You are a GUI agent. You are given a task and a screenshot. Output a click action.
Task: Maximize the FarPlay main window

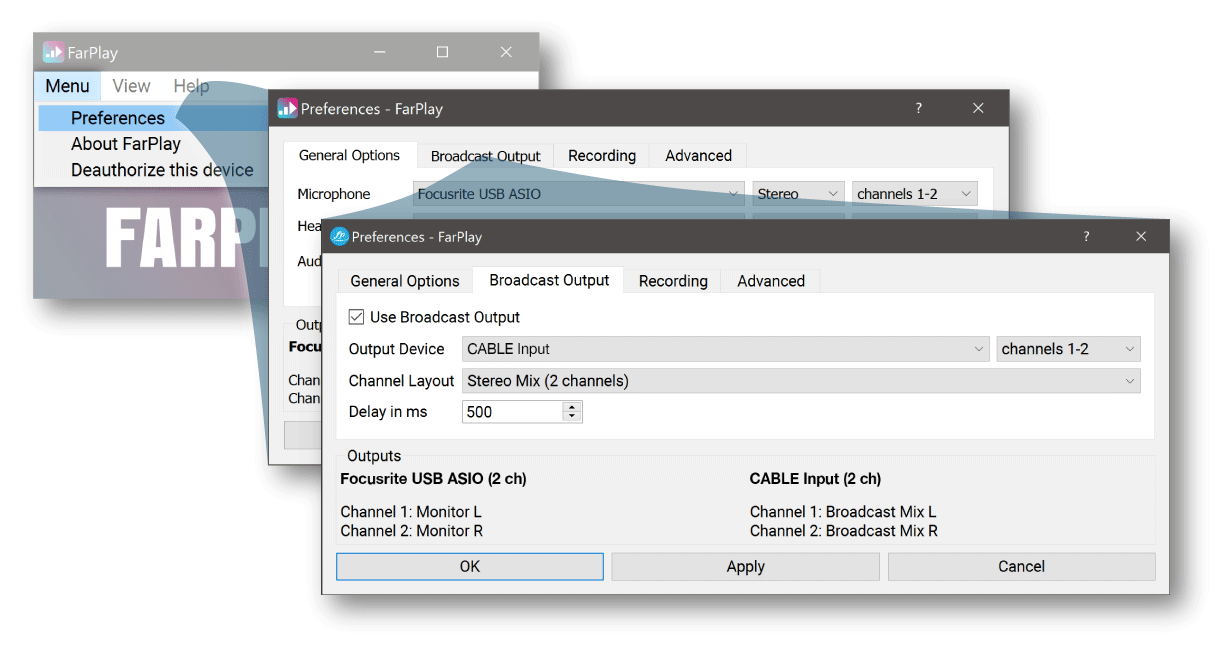(442, 52)
